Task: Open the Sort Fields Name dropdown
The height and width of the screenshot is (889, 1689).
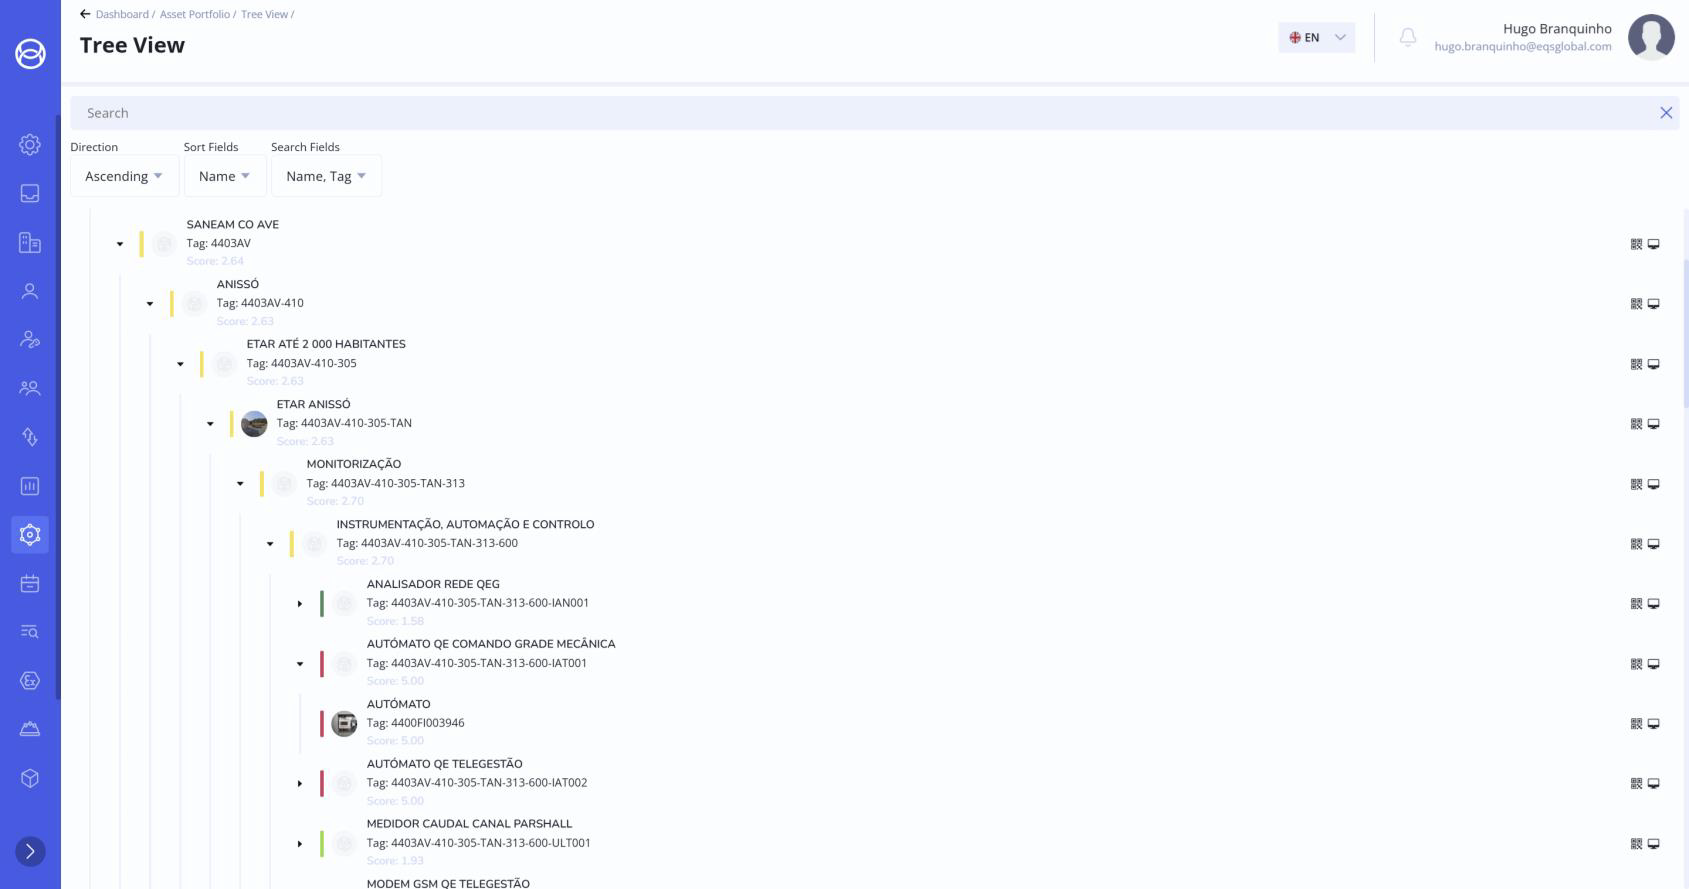Action: (224, 176)
